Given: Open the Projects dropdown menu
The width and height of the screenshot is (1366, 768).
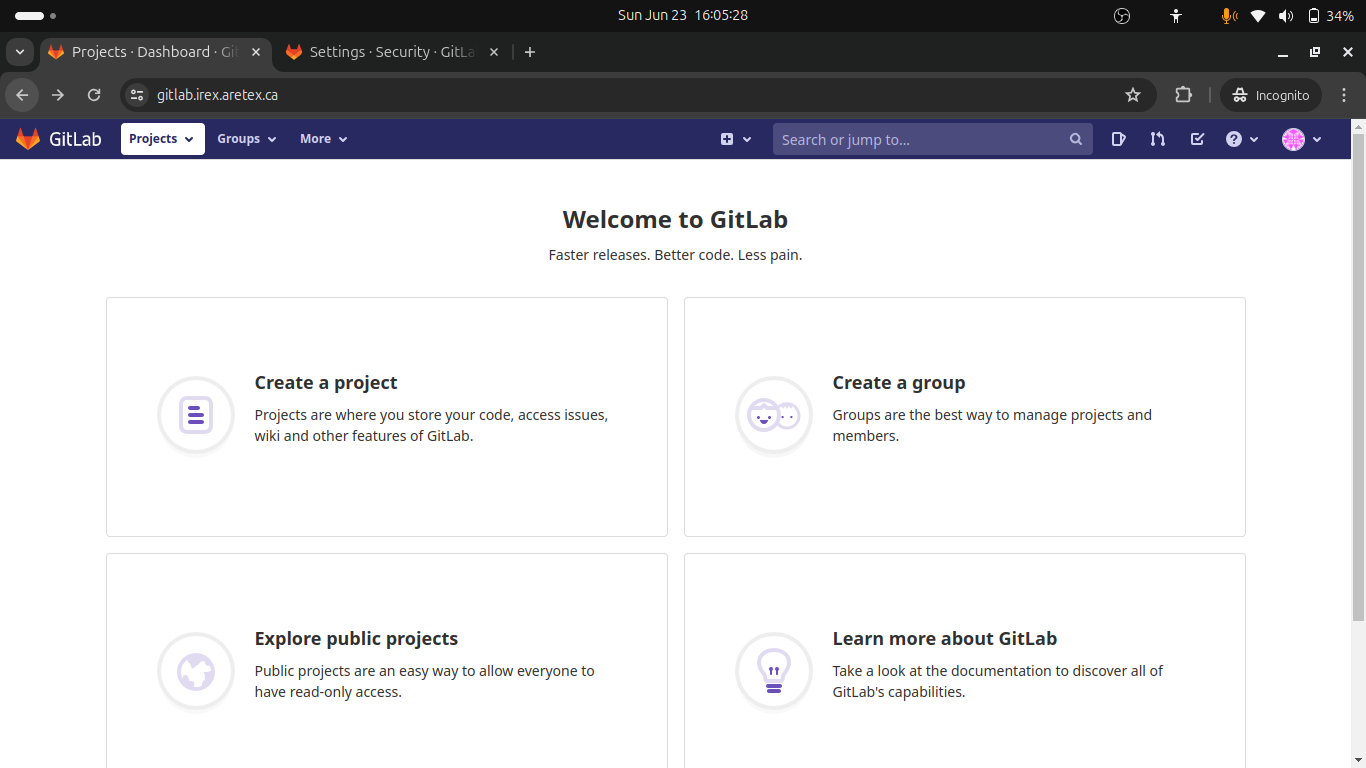Looking at the screenshot, I should point(162,139).
